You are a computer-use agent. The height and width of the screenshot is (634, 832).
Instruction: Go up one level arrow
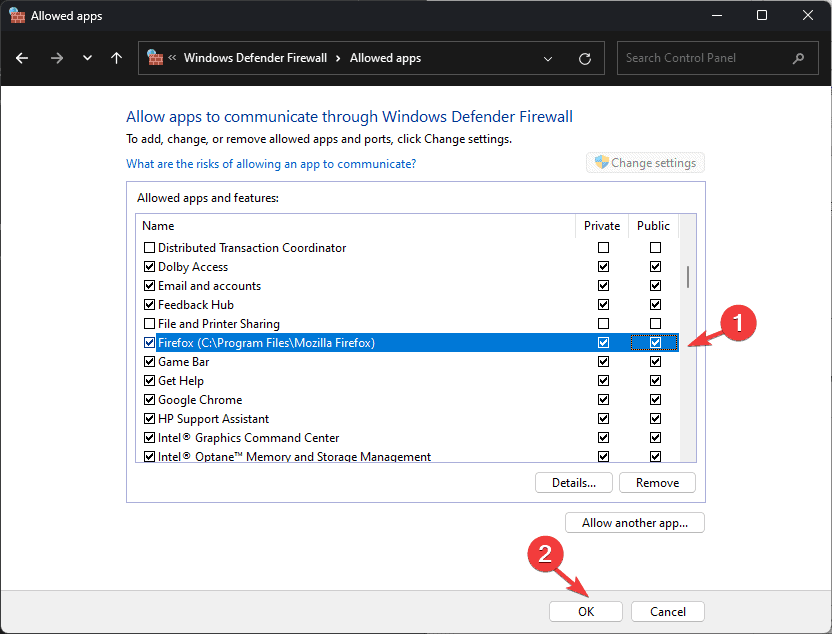coord(116,58)
